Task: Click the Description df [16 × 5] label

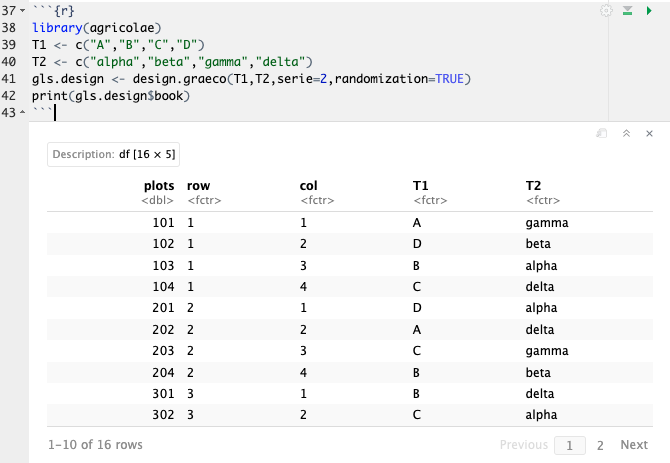Action: 113,154
